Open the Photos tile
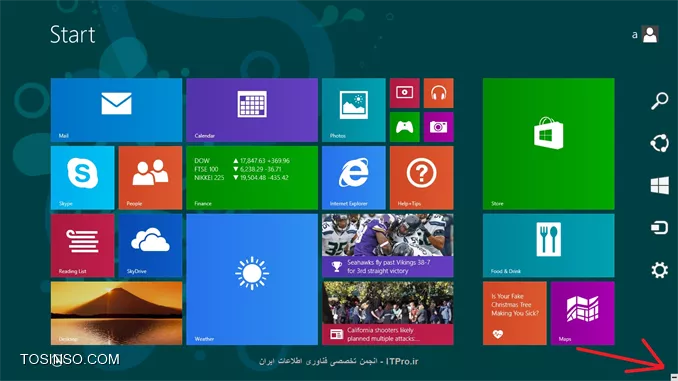 pyautogui.click(x=354, y=110)
